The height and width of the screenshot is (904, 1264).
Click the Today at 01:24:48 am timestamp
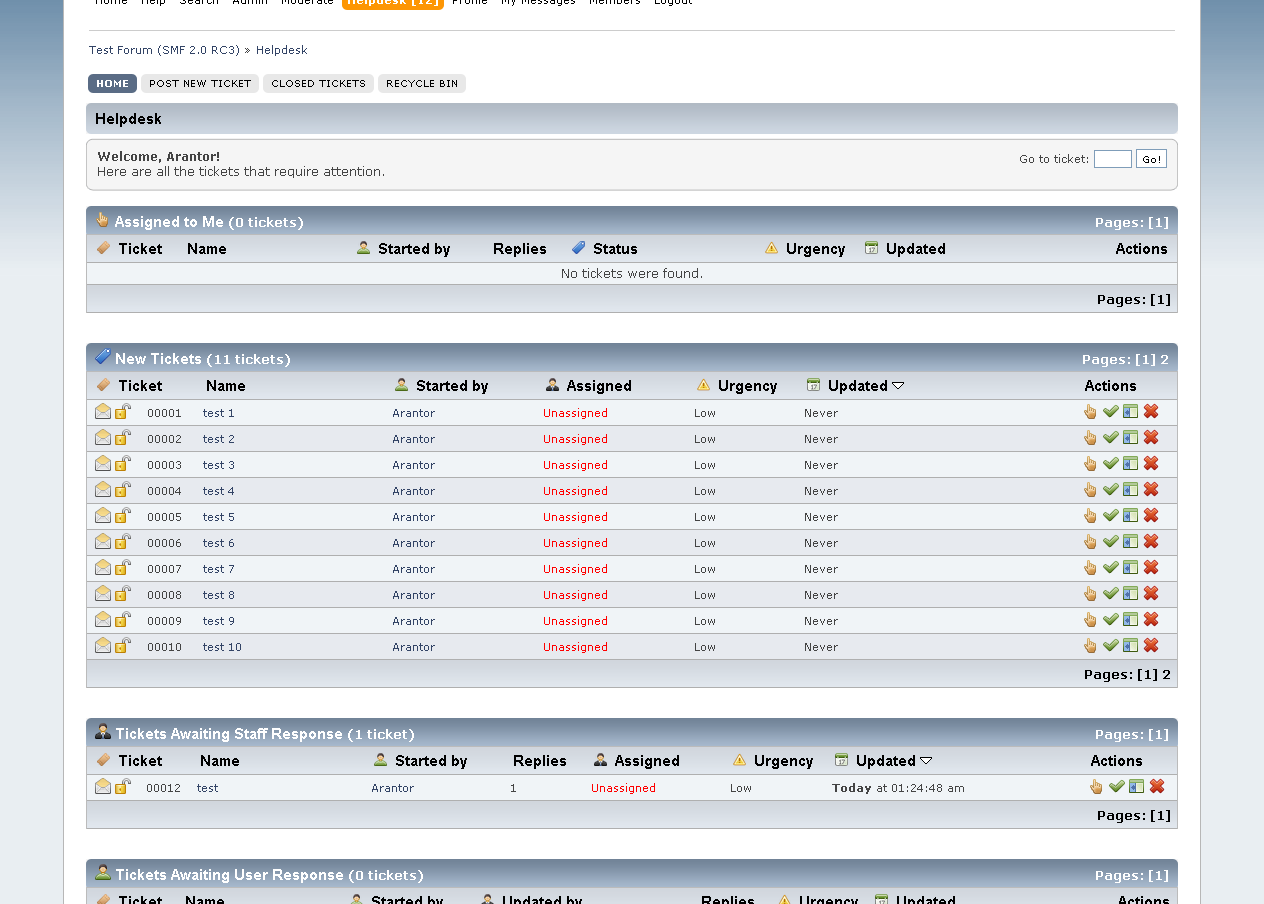(x=898, y=788)
